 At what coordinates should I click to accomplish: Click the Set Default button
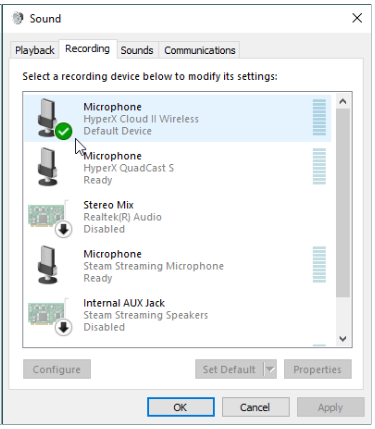(229, 369)
